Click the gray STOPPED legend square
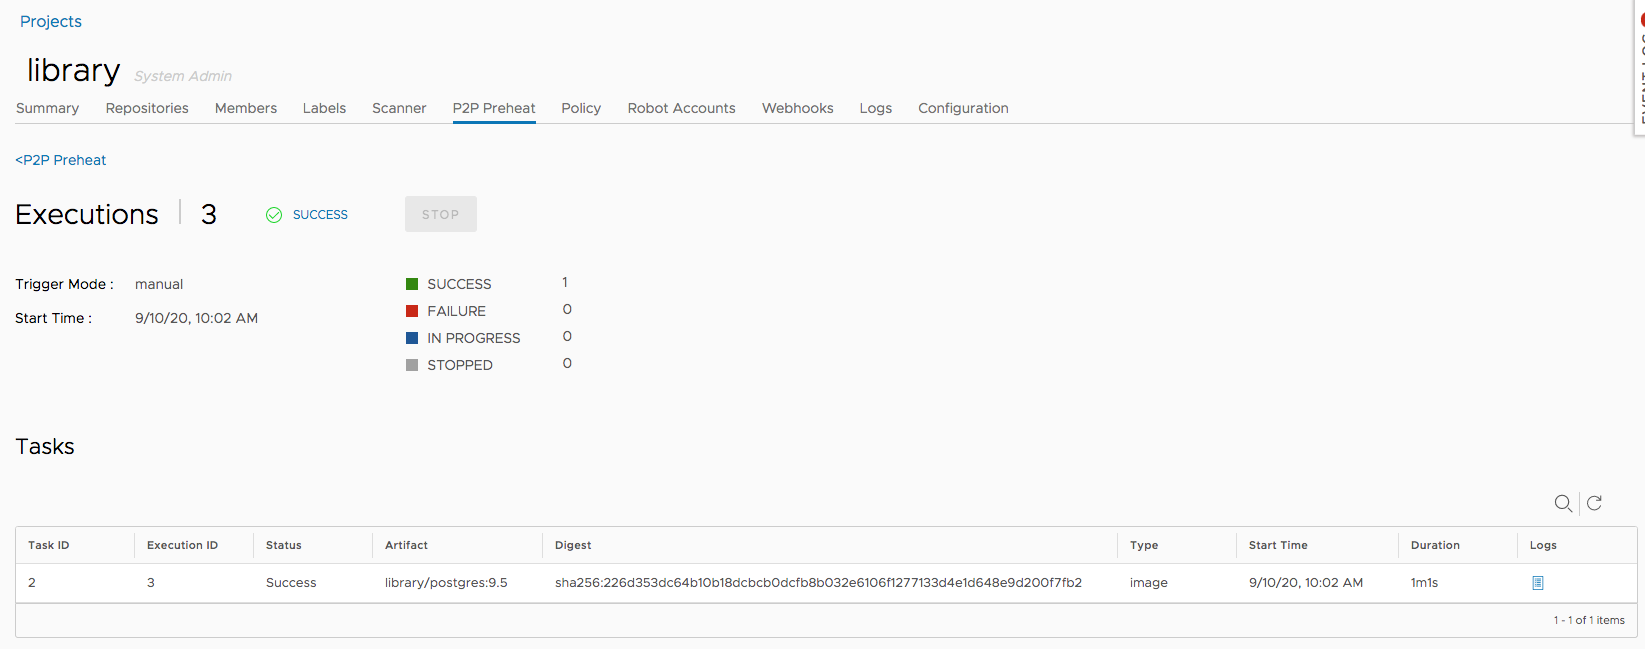 [412, 365]
